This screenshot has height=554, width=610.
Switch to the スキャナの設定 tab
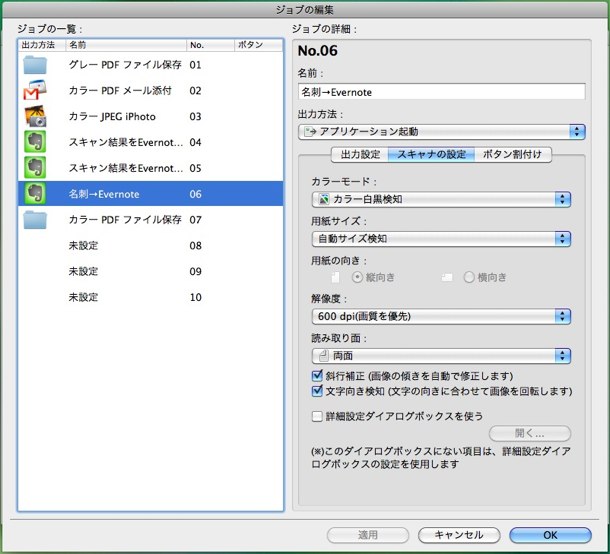(x=431, y=154)
